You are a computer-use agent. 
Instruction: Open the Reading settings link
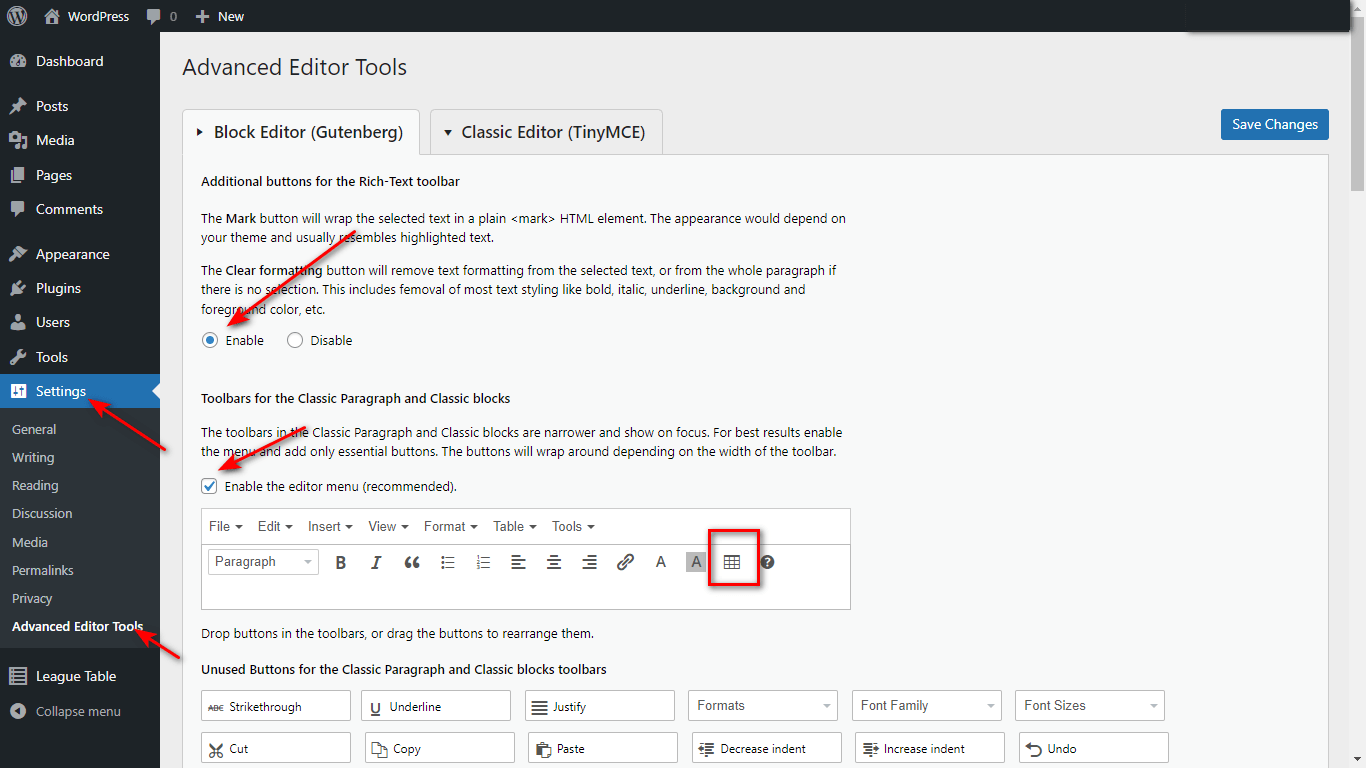click(35, 485)
